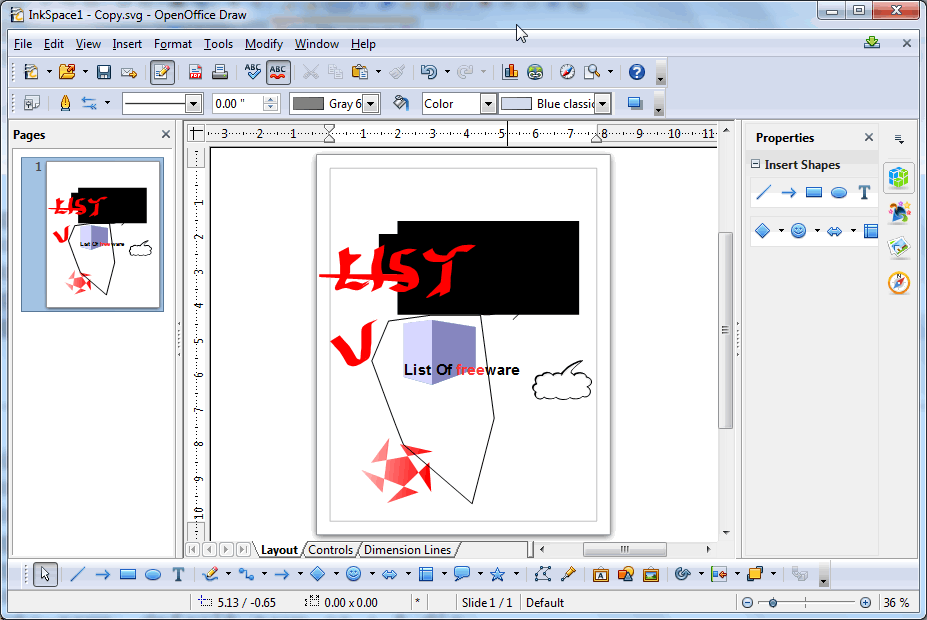
Task: Open the Basic Shapes dropdown arrow
Action: [335, 574]
